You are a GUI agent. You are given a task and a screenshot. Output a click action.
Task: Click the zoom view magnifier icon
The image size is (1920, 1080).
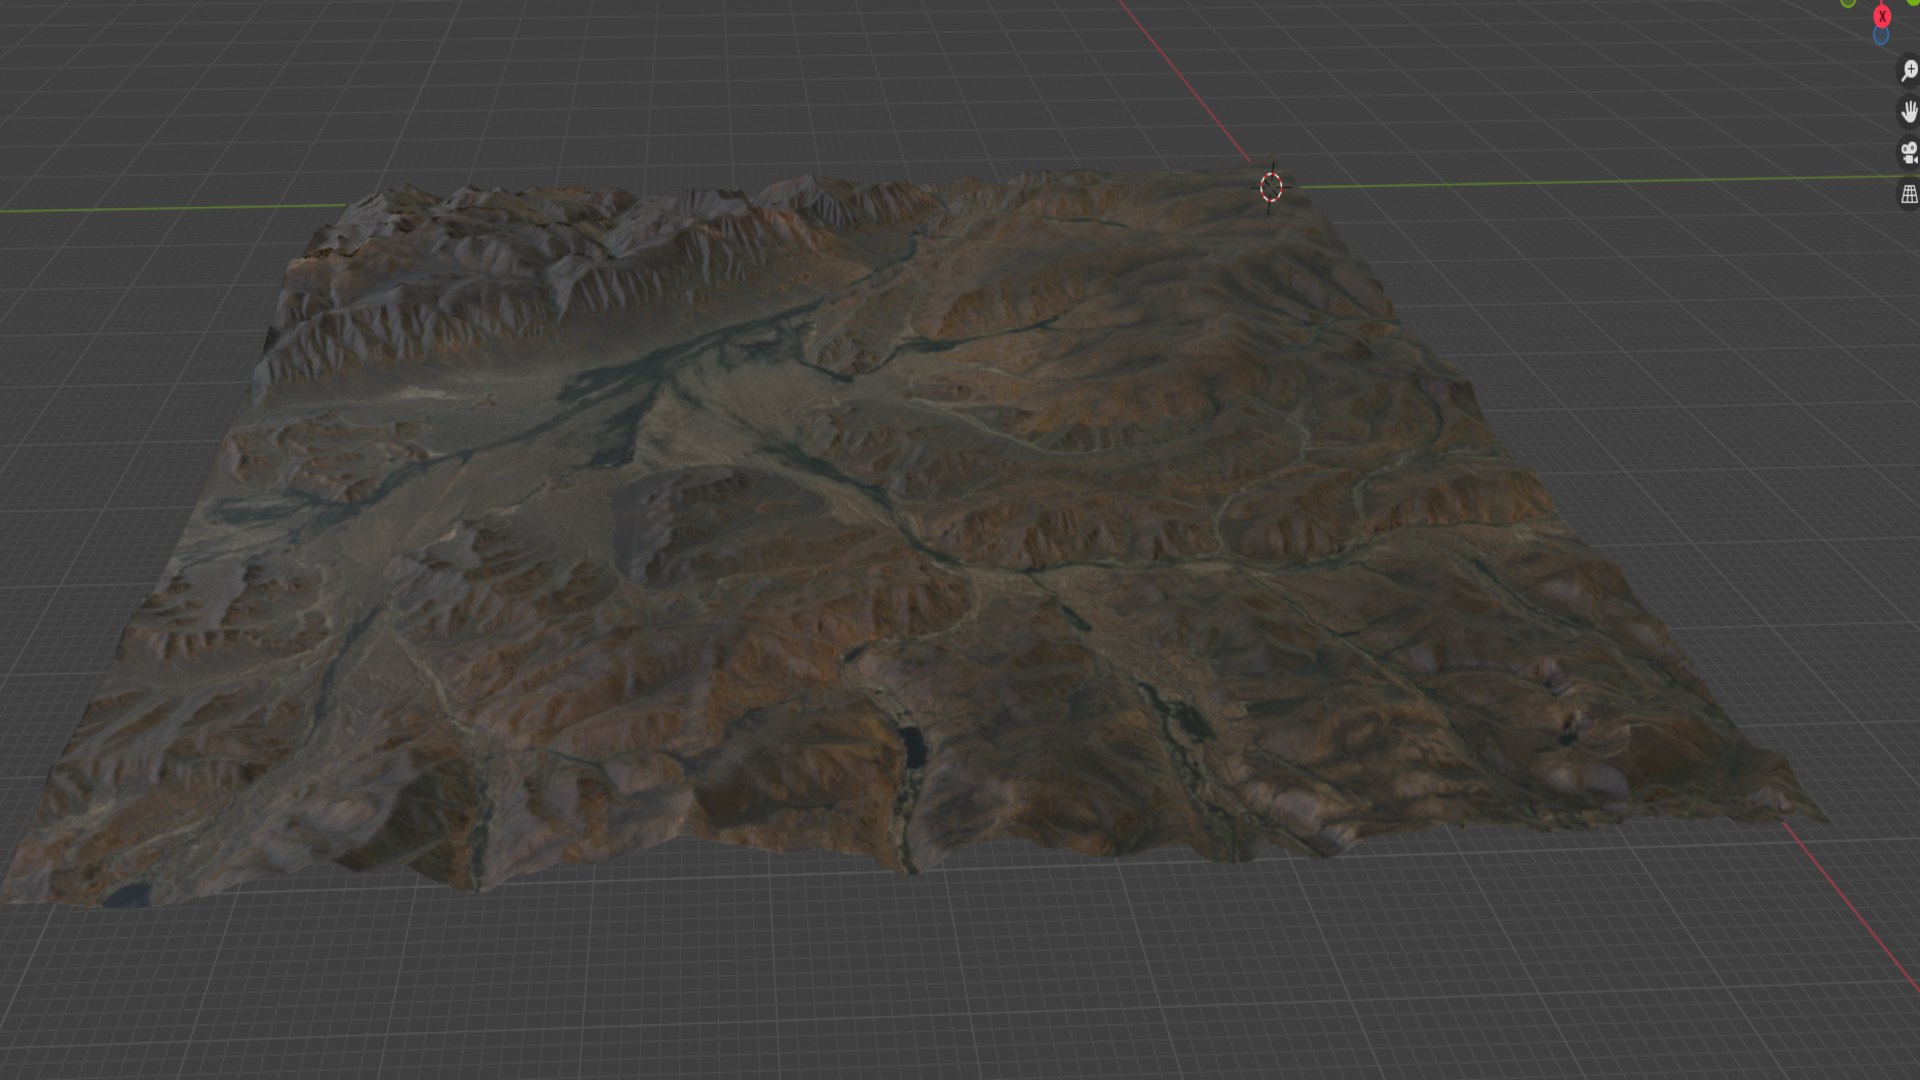(x=1909, y=71)
